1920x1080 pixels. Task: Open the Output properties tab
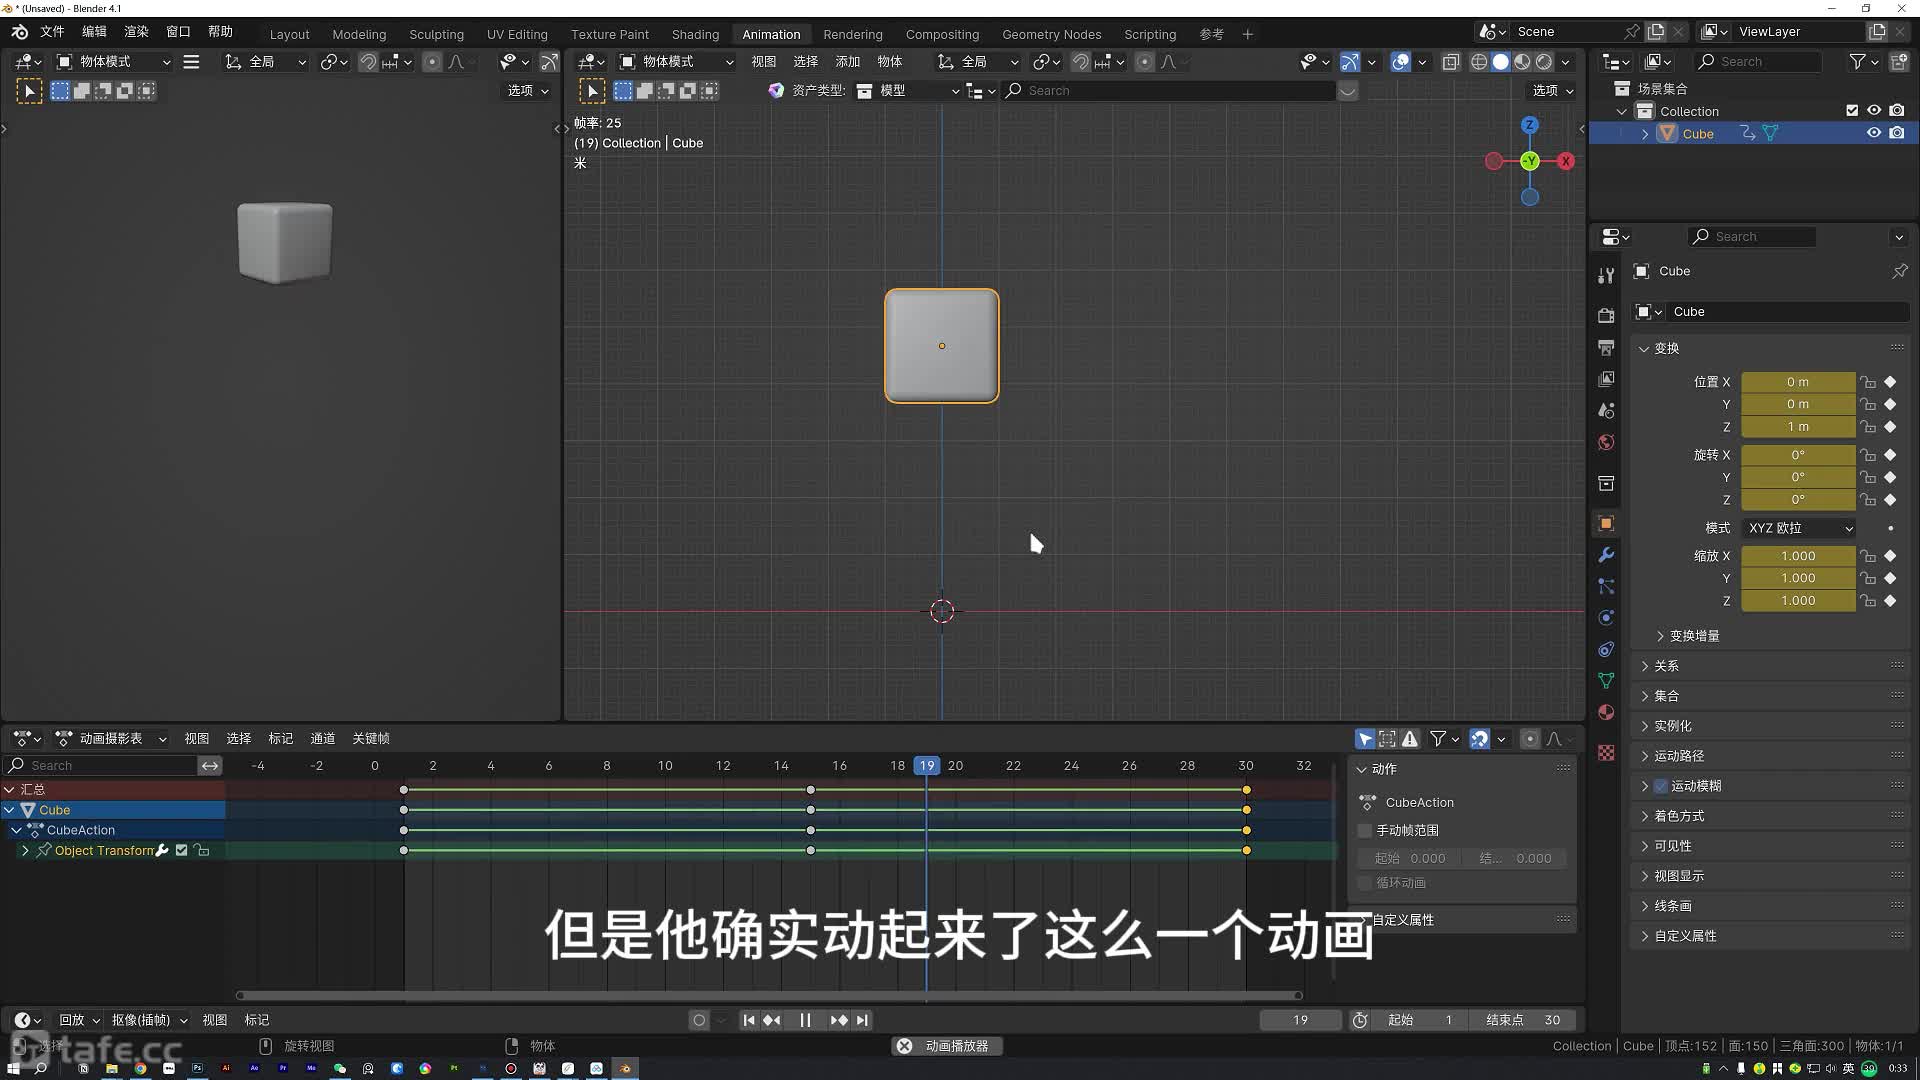pos(1606,347)
